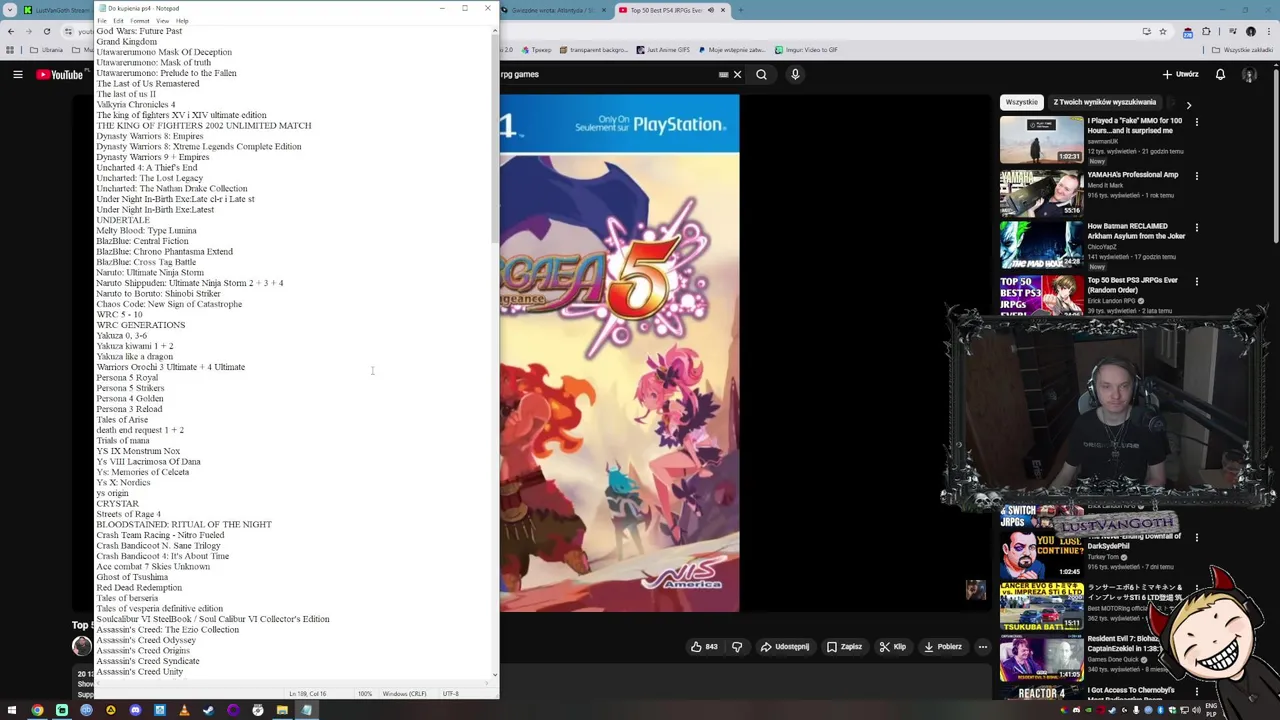Click the Utwórz create button
Viewport: 1280px width, 720px height.
click(1180, 74)
